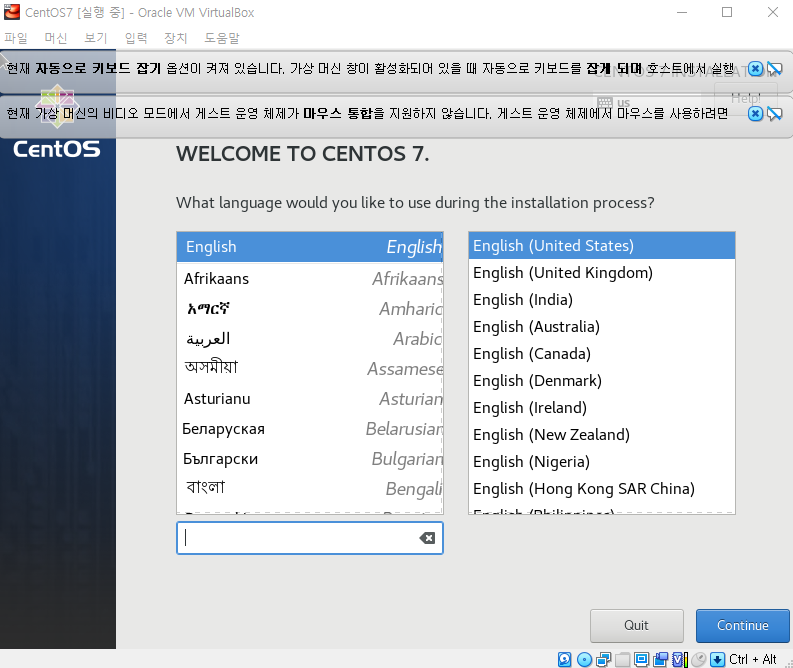The image size is (793, 668).
Task: Click the keyboard capture arrow icon
Action: pyautogui.click(x=717, y=659)
